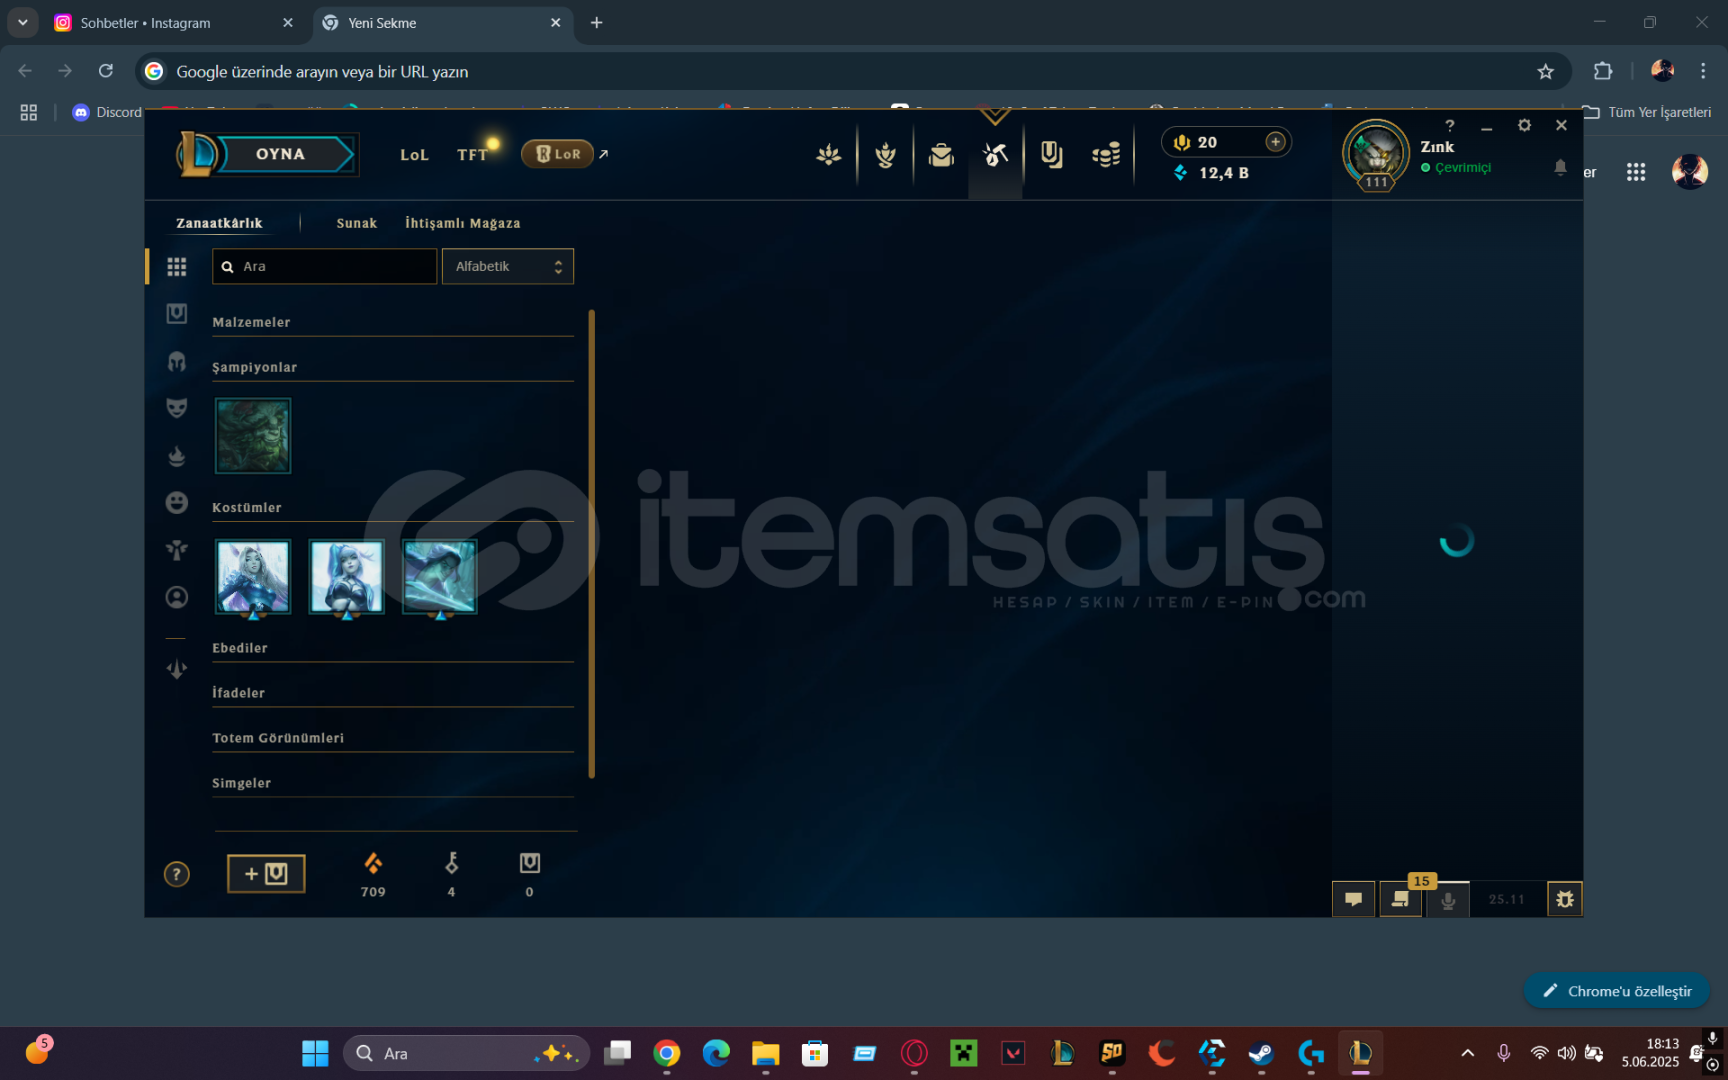The image size is (1728, 1080).
Task: Select the first skin shard under Kostümler
Action: point(253,577)
